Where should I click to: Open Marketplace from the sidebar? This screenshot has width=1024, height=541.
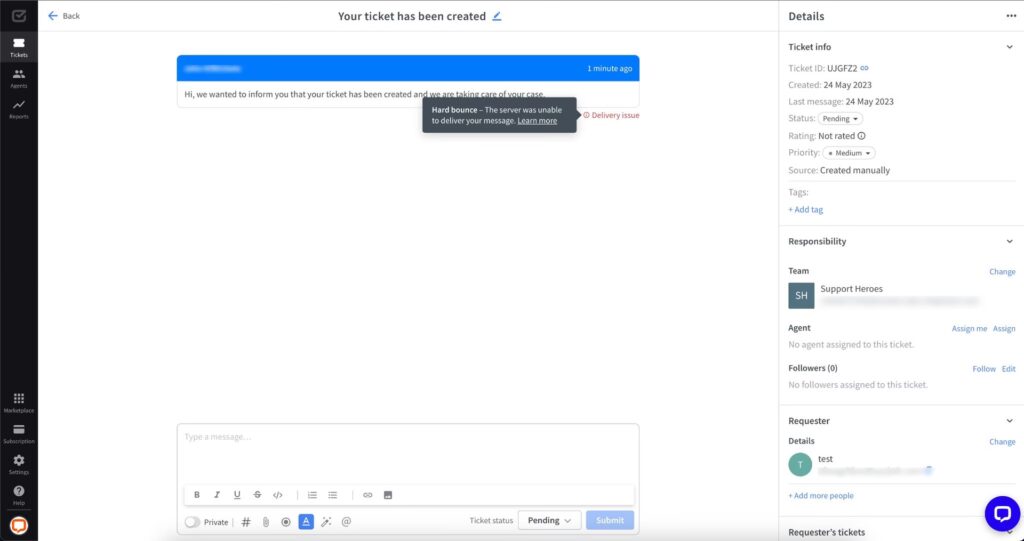coord(19,402)
